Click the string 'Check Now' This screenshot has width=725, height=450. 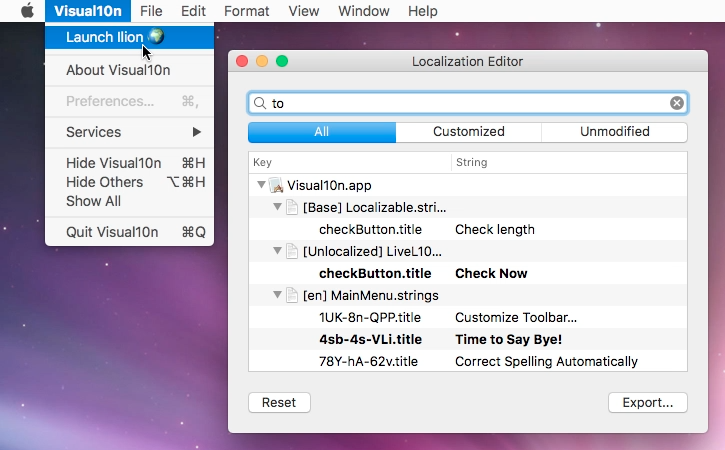point(491,273)
